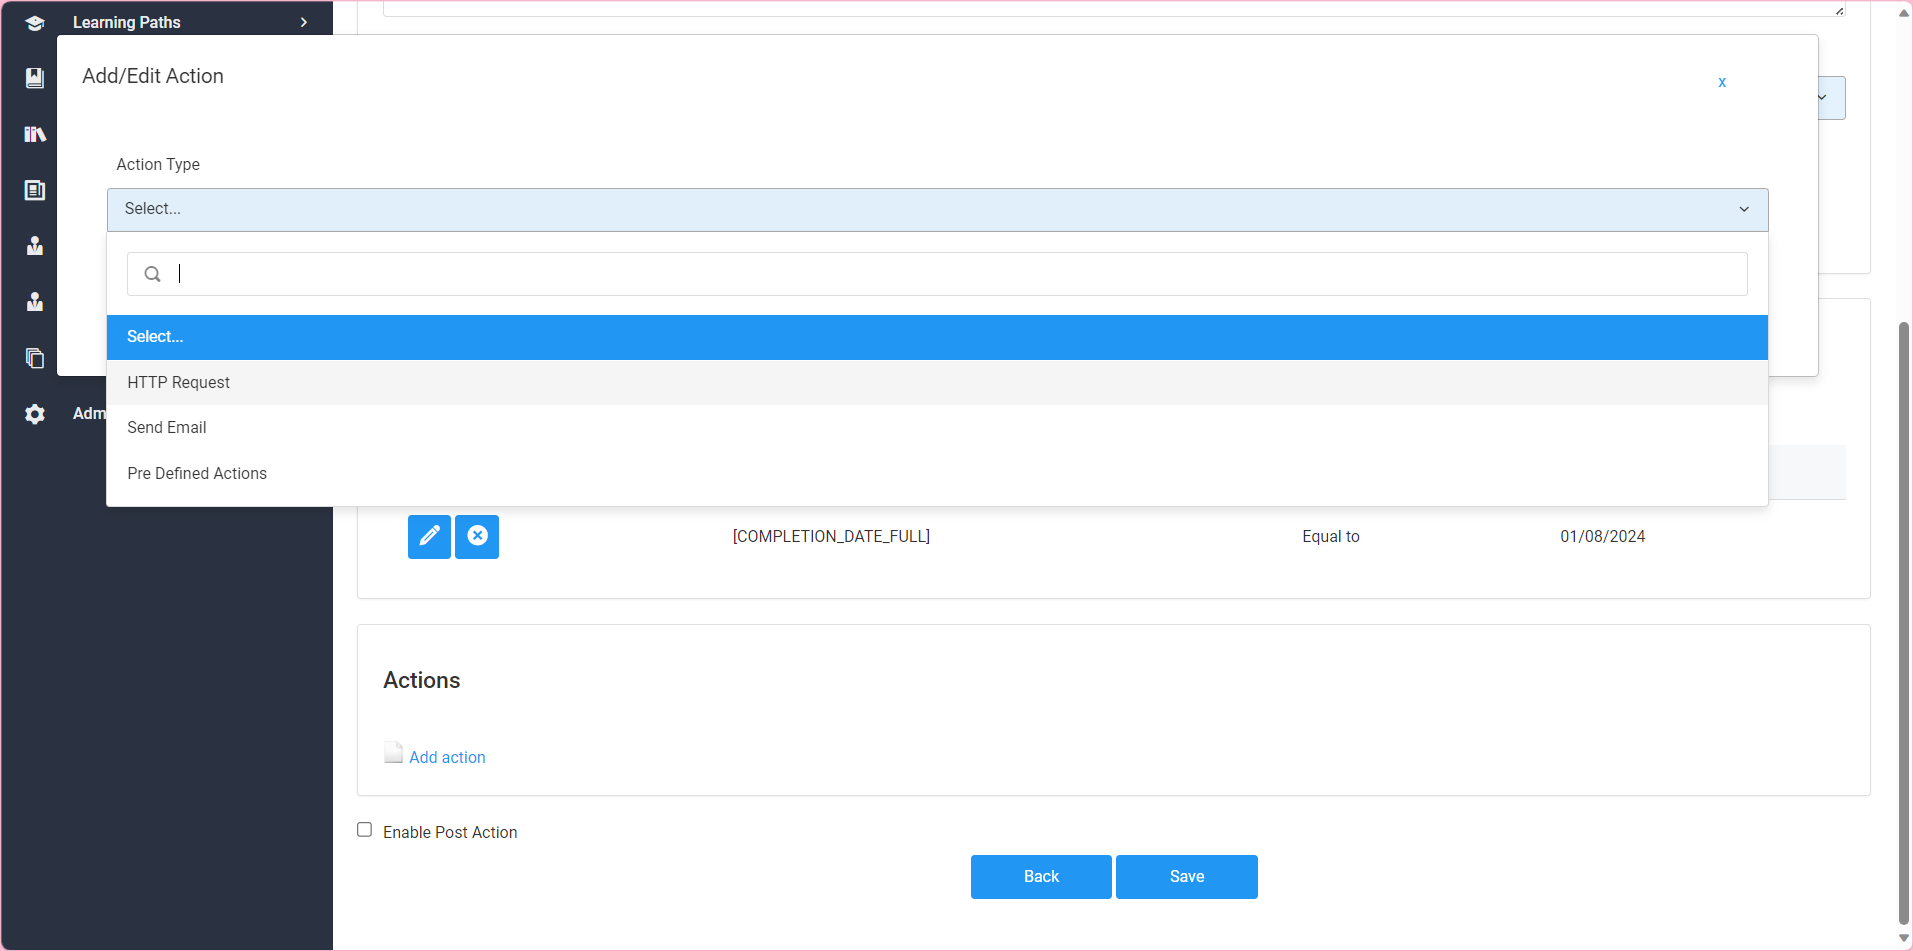1913x951 pixels.
Task: Open the library books sidebar icon
Action: tap(35, 134)
